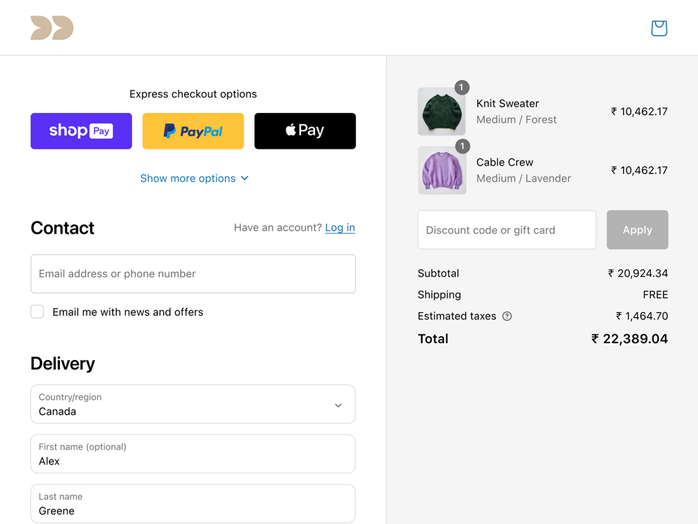Viewport: 698px width, 524px height.
Task: Enable email me with news and offers
Action: click(37, 312)
